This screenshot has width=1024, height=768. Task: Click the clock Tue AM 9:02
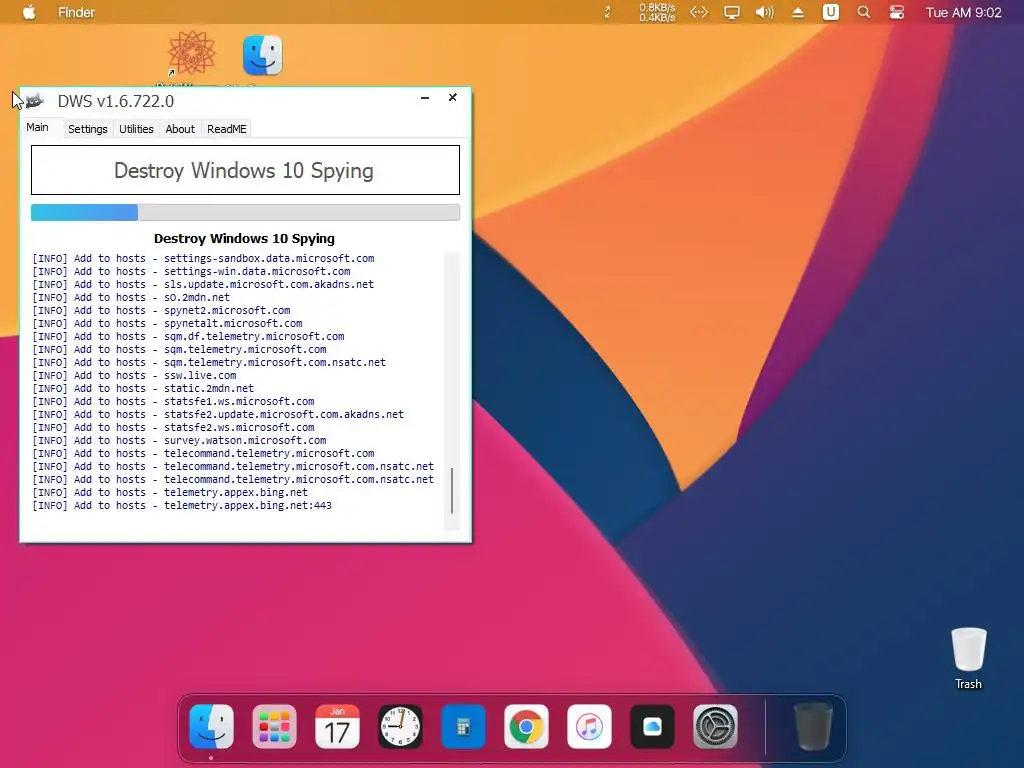pyautogui.click(x=963, y=12)
